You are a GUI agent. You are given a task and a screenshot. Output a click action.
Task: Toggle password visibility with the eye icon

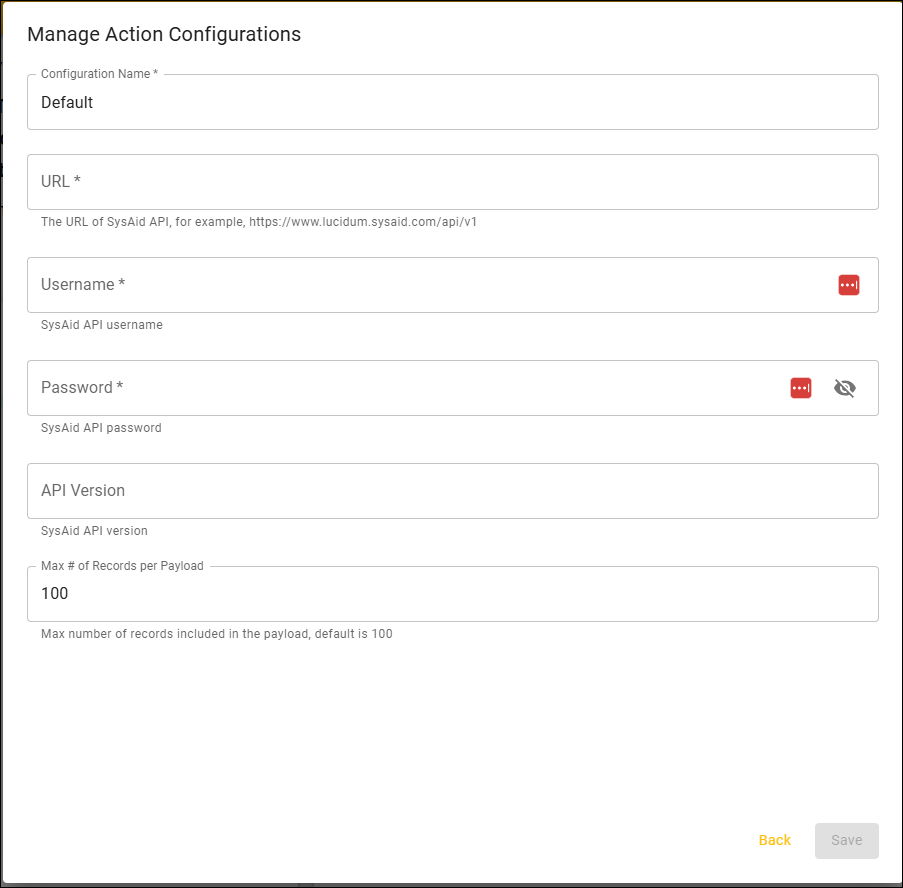pyautogui.click(x=845, y=388)
